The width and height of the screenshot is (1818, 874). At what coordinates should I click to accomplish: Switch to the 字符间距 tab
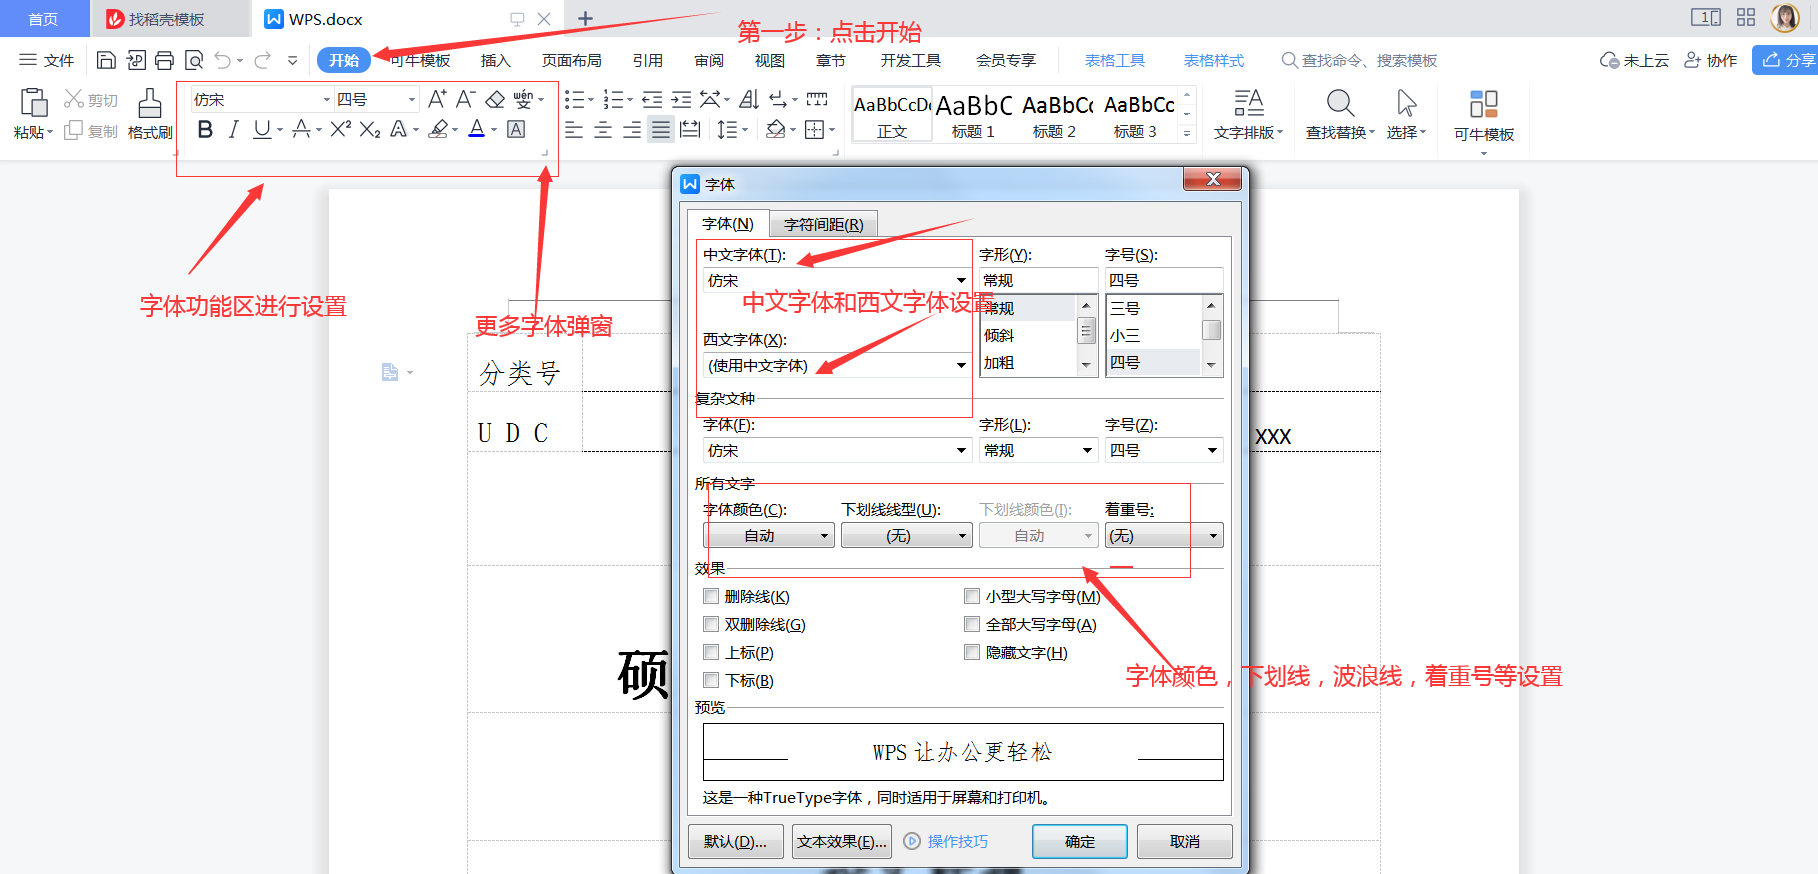823,224
